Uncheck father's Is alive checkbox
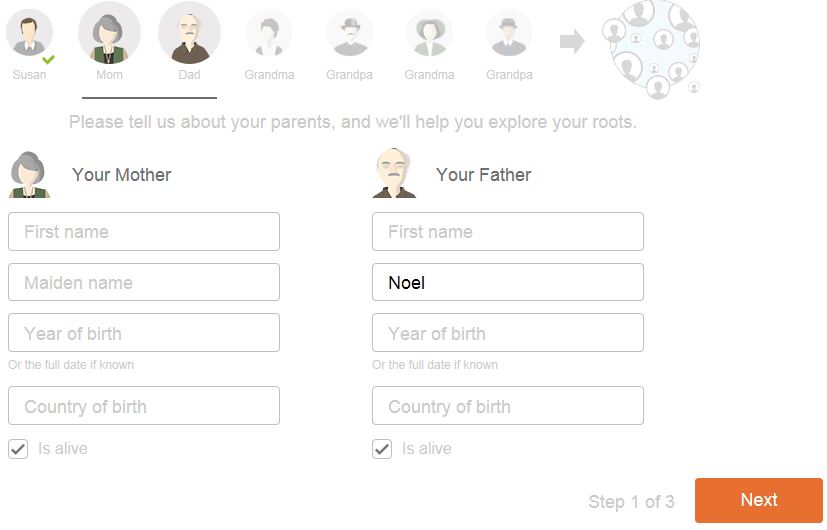 382,449
